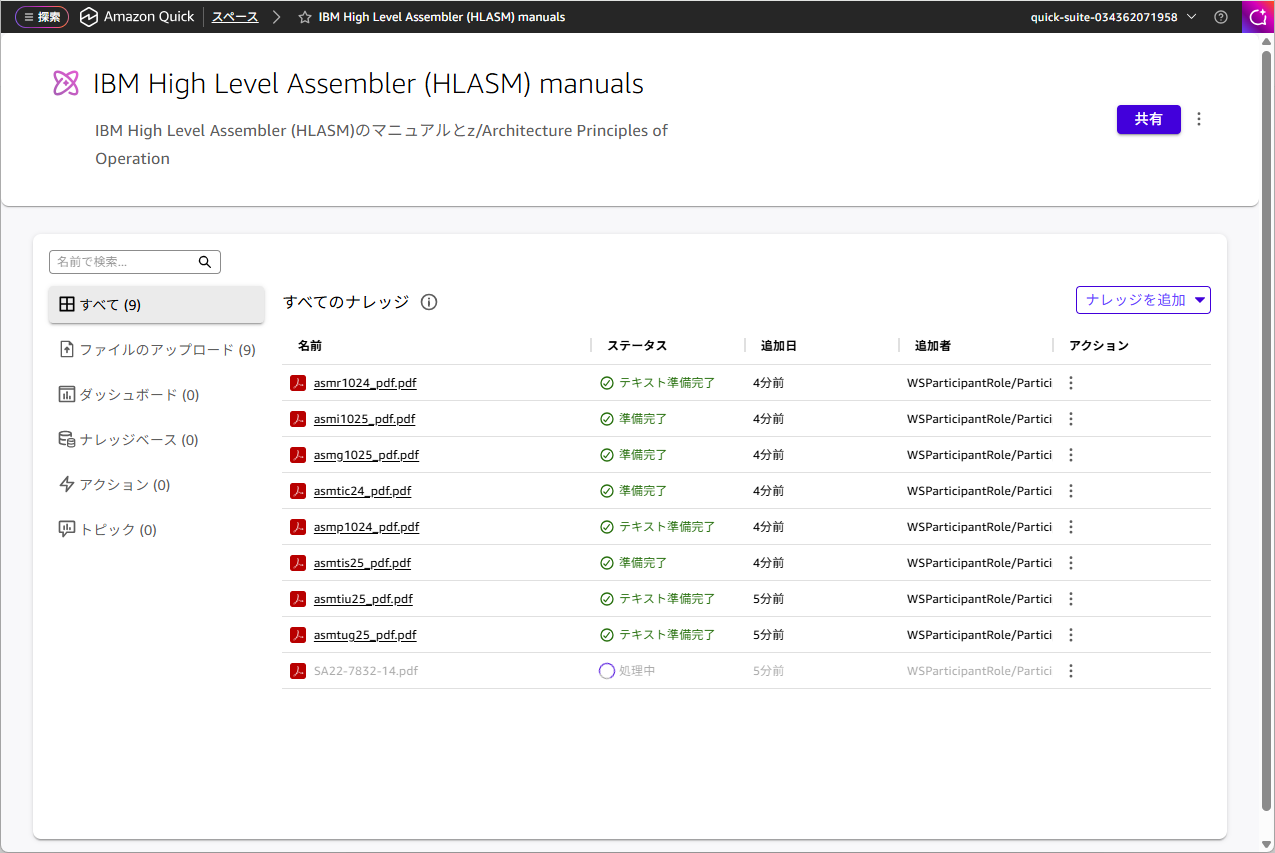
Task: Open the quick-suite-034362071958 account dropdown
Action: coord(1113,17)
